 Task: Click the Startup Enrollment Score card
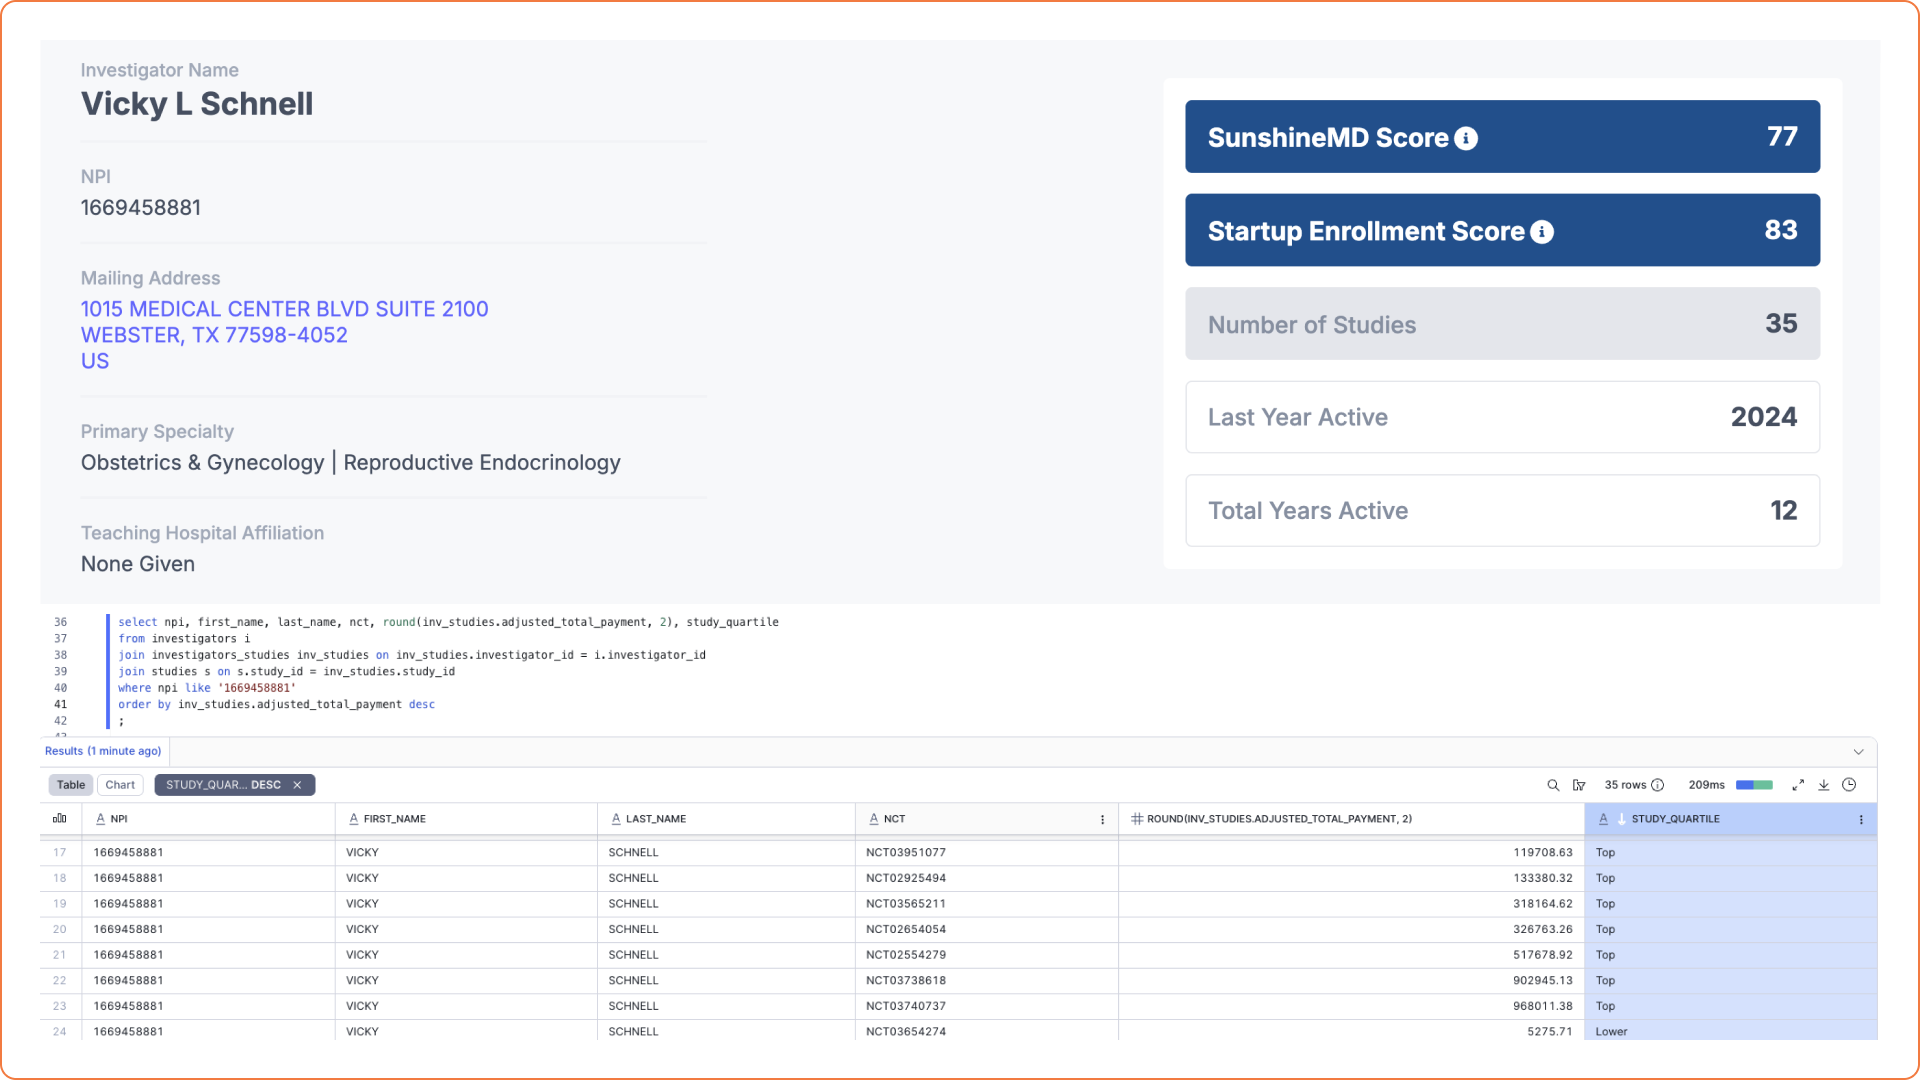coord(1502,230)
